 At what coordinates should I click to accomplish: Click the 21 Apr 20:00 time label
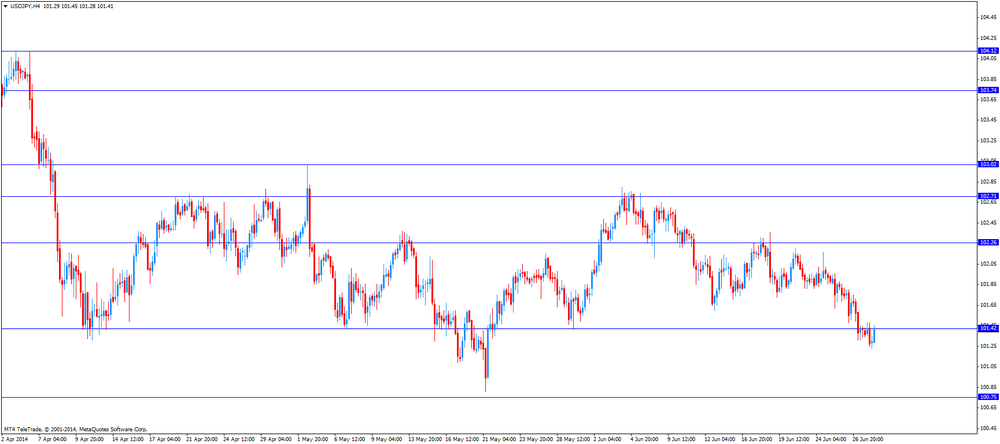click(202, 440)
